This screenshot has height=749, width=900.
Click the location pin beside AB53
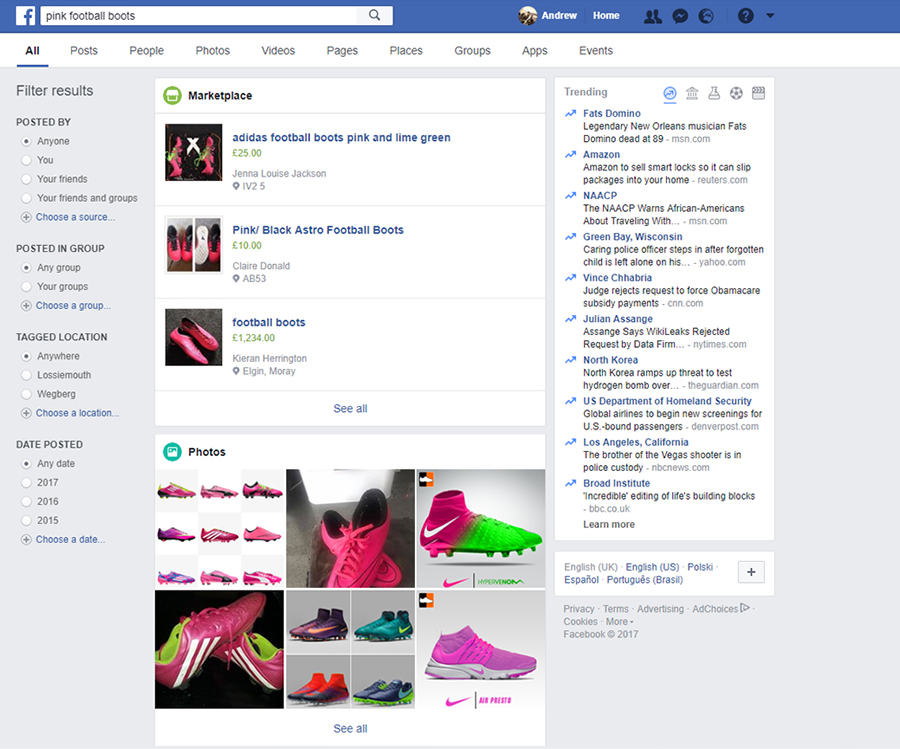[x=236, y=279]
